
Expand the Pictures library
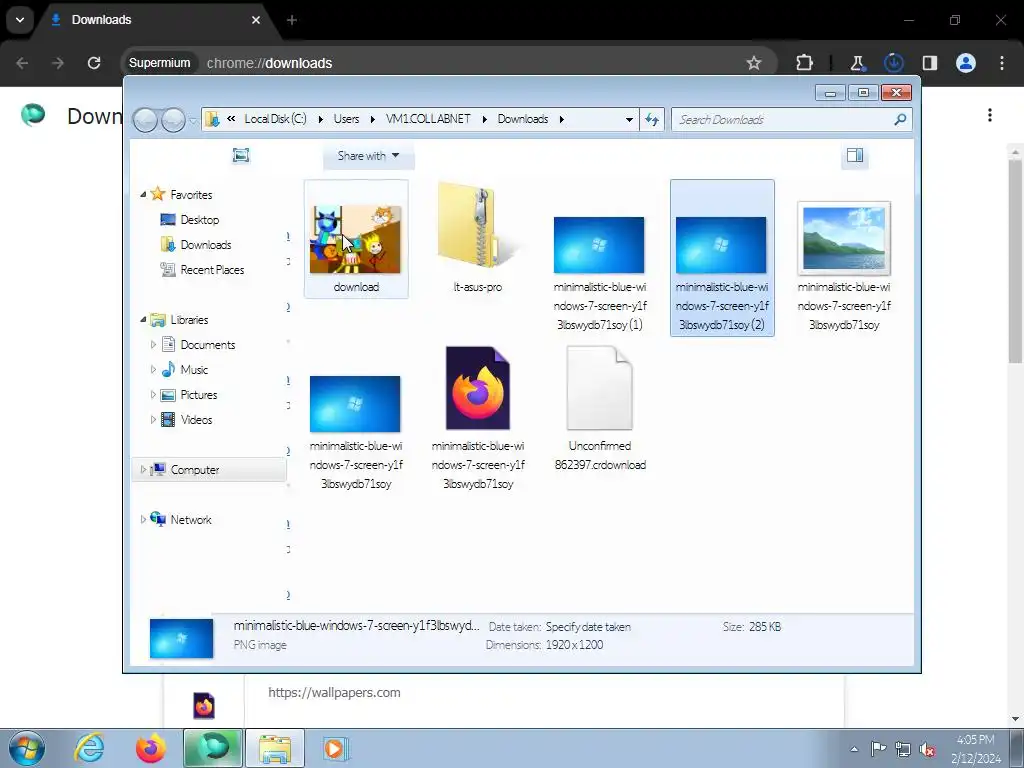[153, 395]
